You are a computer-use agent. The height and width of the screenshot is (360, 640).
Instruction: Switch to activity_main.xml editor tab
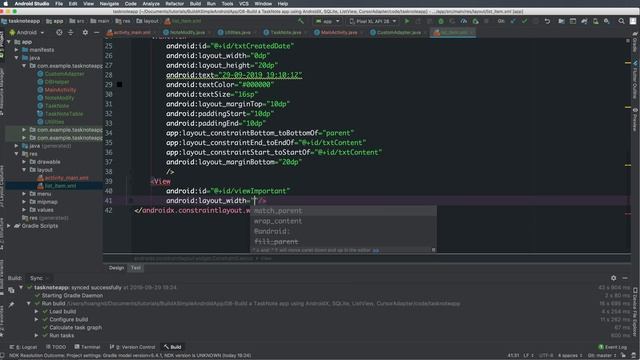(x=129, y=32)
